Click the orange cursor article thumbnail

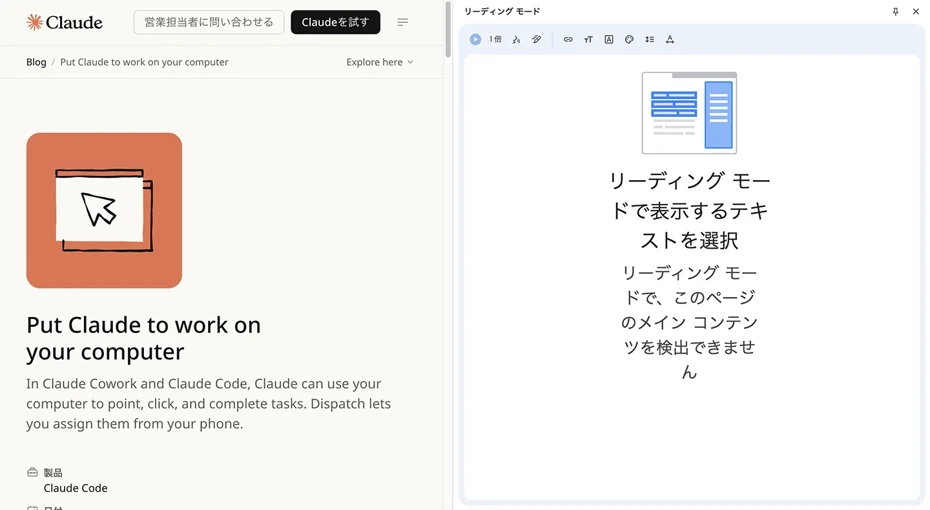104,211
